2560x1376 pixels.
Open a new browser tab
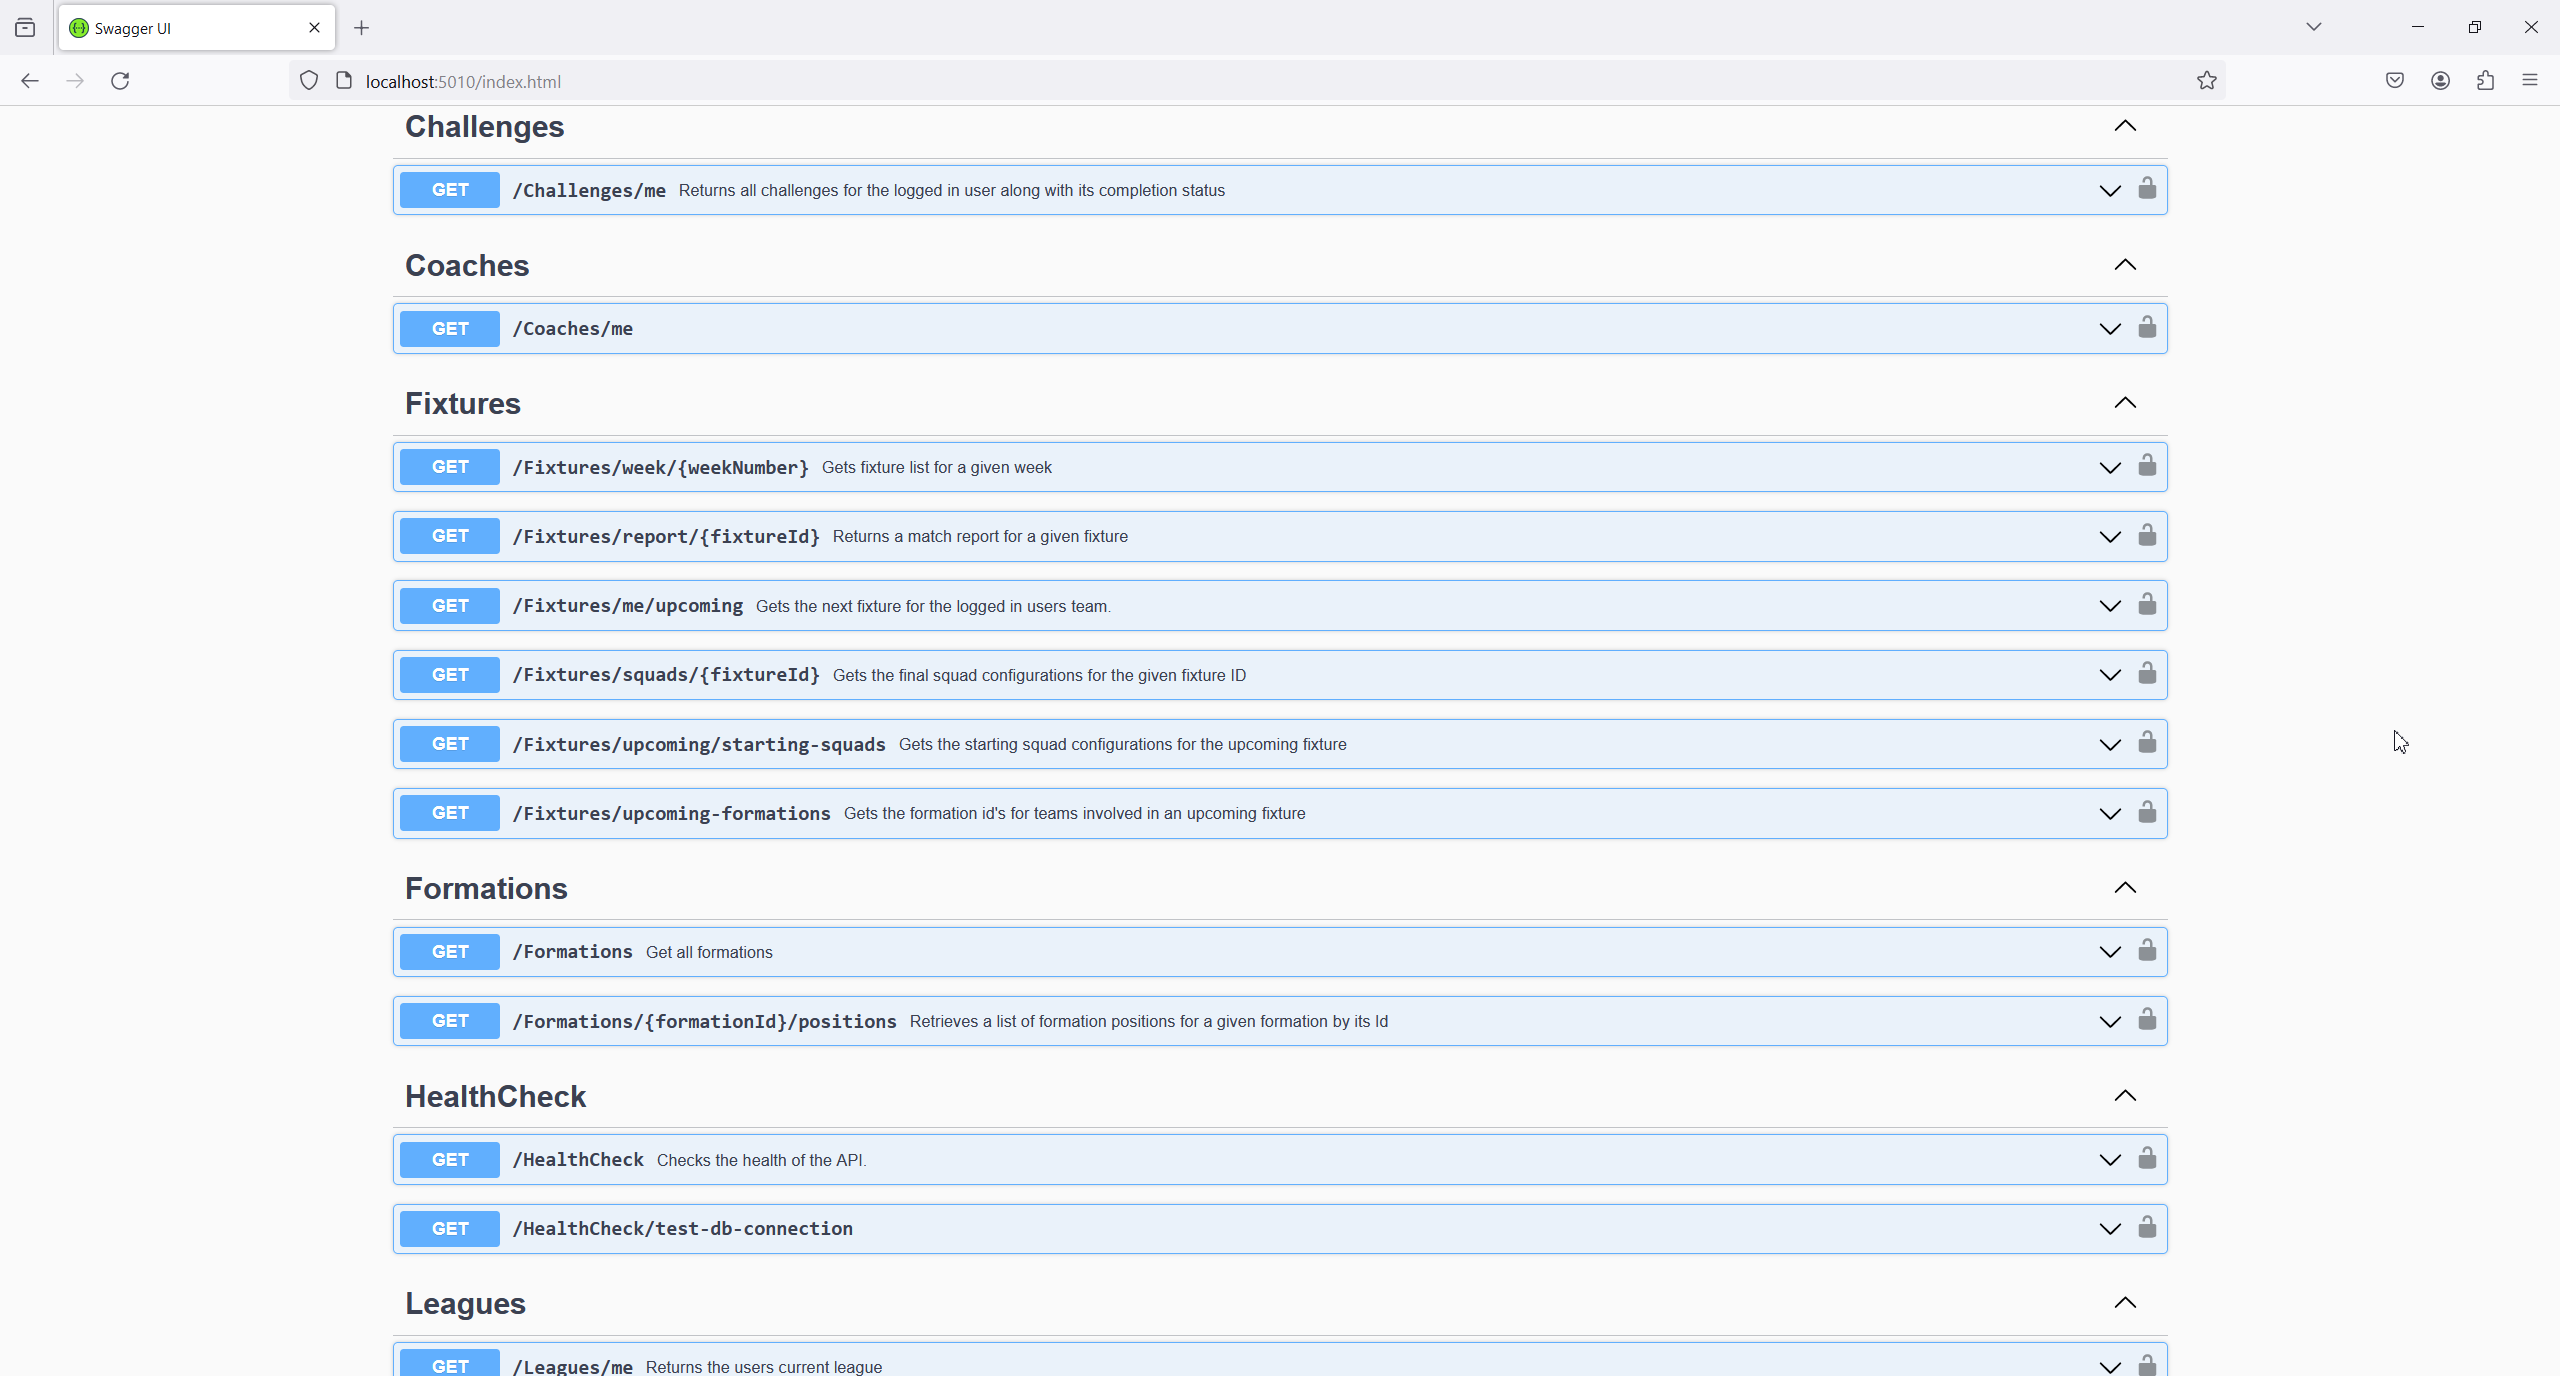362,28
